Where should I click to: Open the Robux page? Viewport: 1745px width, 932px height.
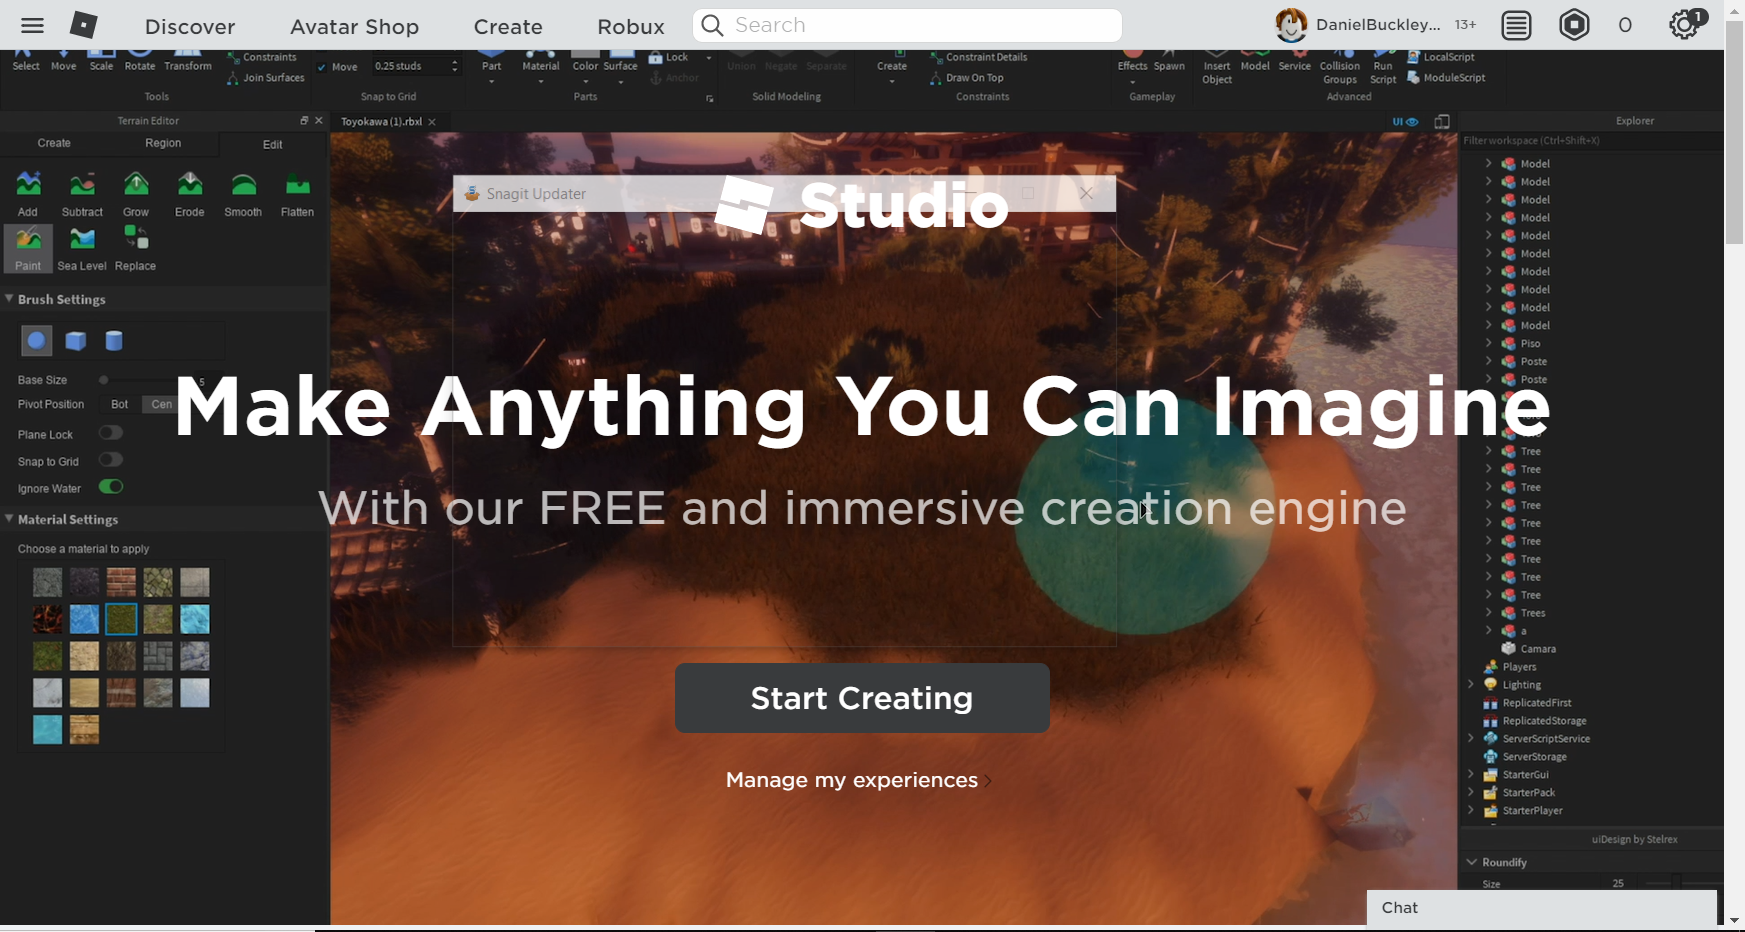tap(631, 26)
